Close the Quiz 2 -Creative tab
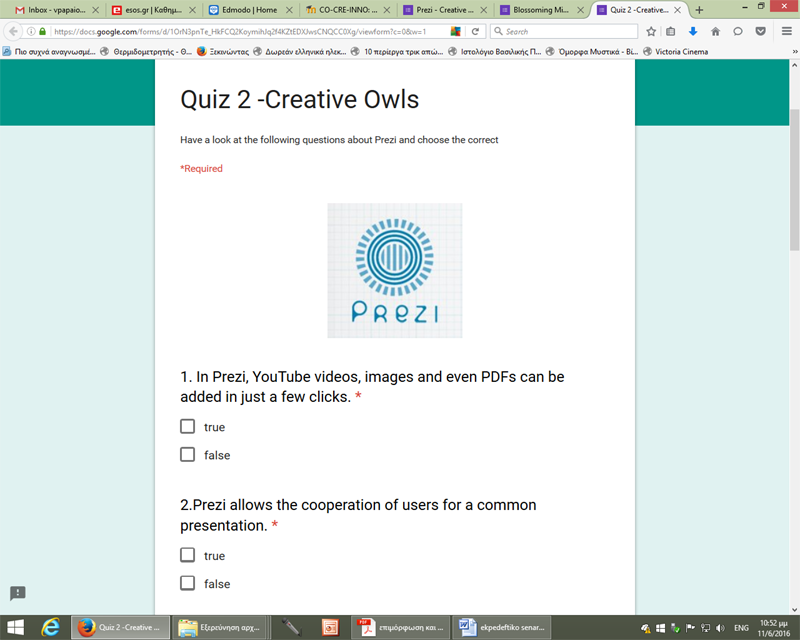 point(678,10)
